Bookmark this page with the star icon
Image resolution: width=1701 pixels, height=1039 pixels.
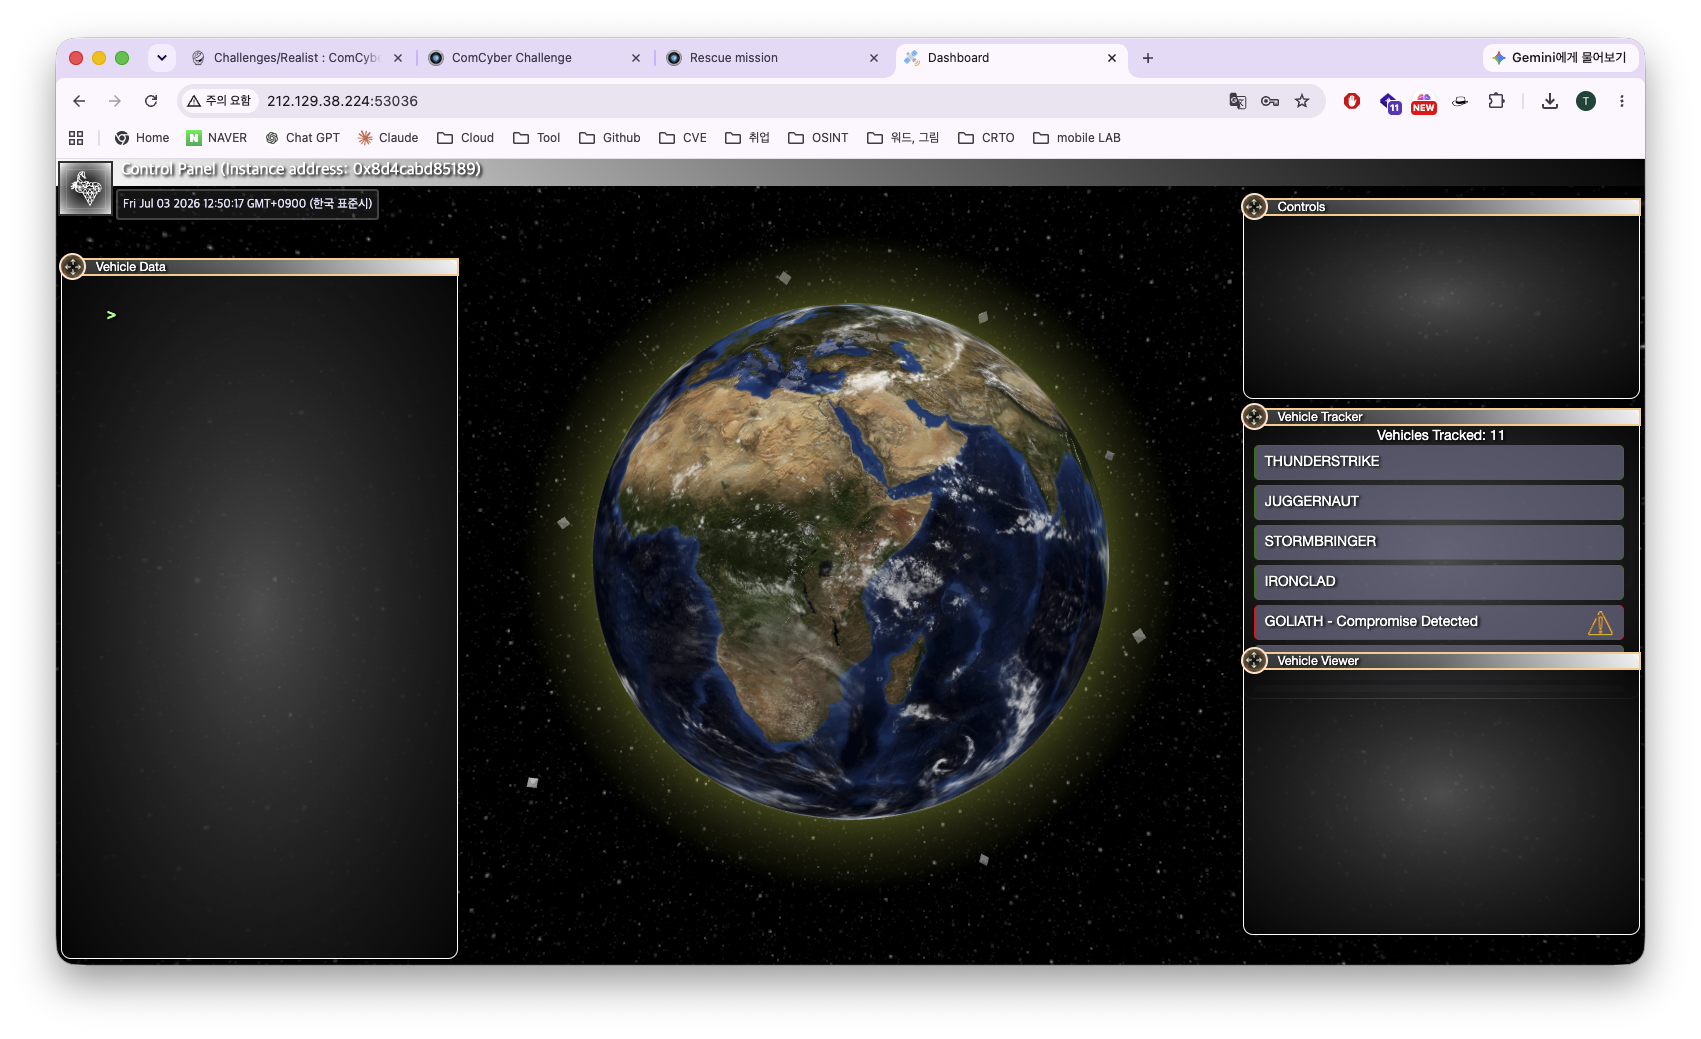click(x=1302, y=101)
